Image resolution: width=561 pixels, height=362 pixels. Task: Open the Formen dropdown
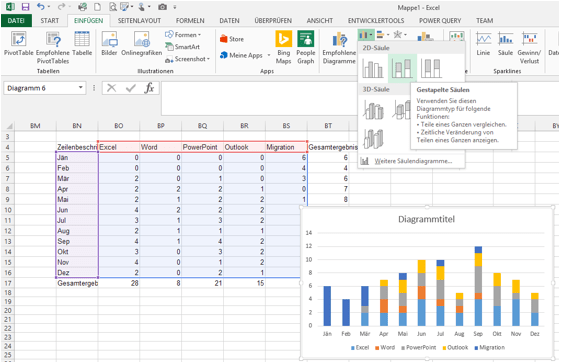tap(183, 35)
